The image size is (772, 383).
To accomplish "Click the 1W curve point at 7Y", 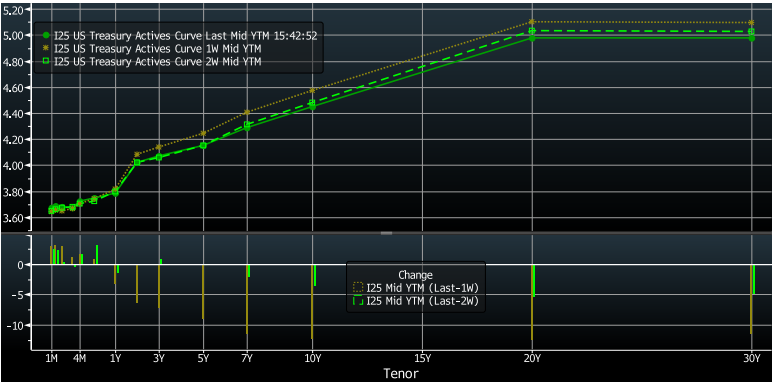I will (247, 113).
